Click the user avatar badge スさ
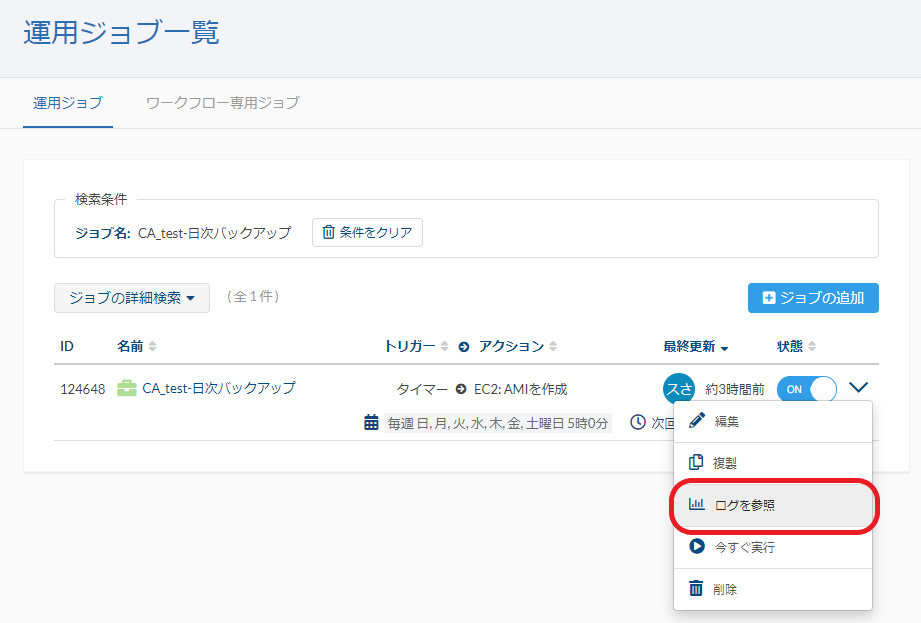 (677, 389)
